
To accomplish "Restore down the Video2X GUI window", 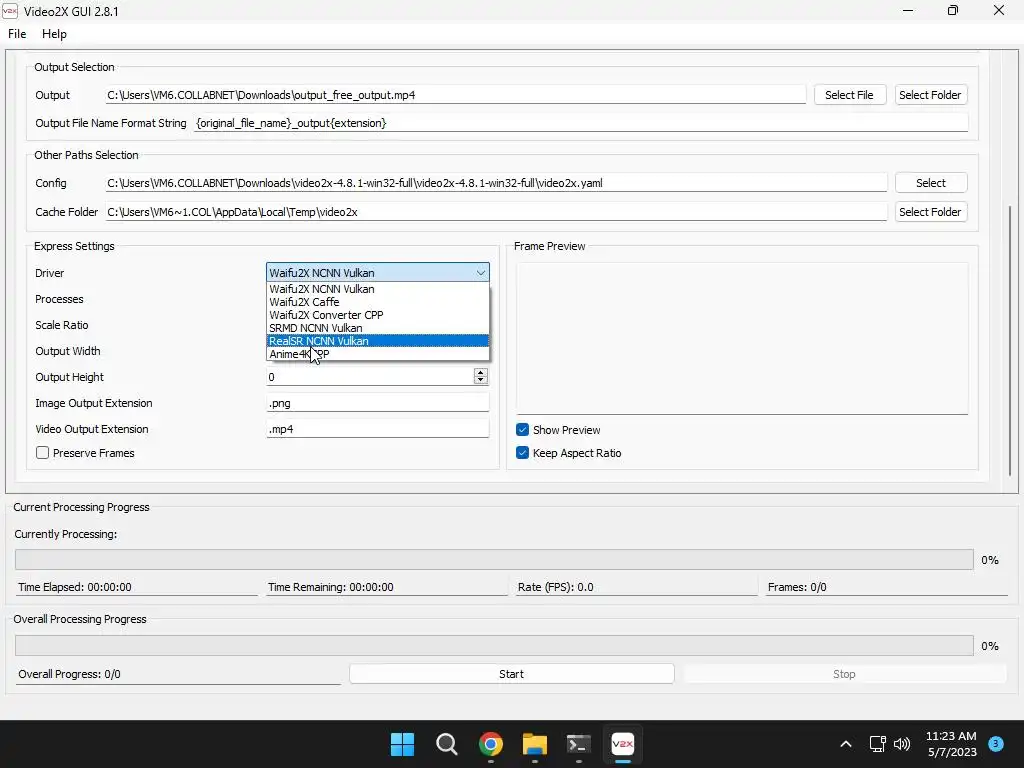I will coord(953,10).
